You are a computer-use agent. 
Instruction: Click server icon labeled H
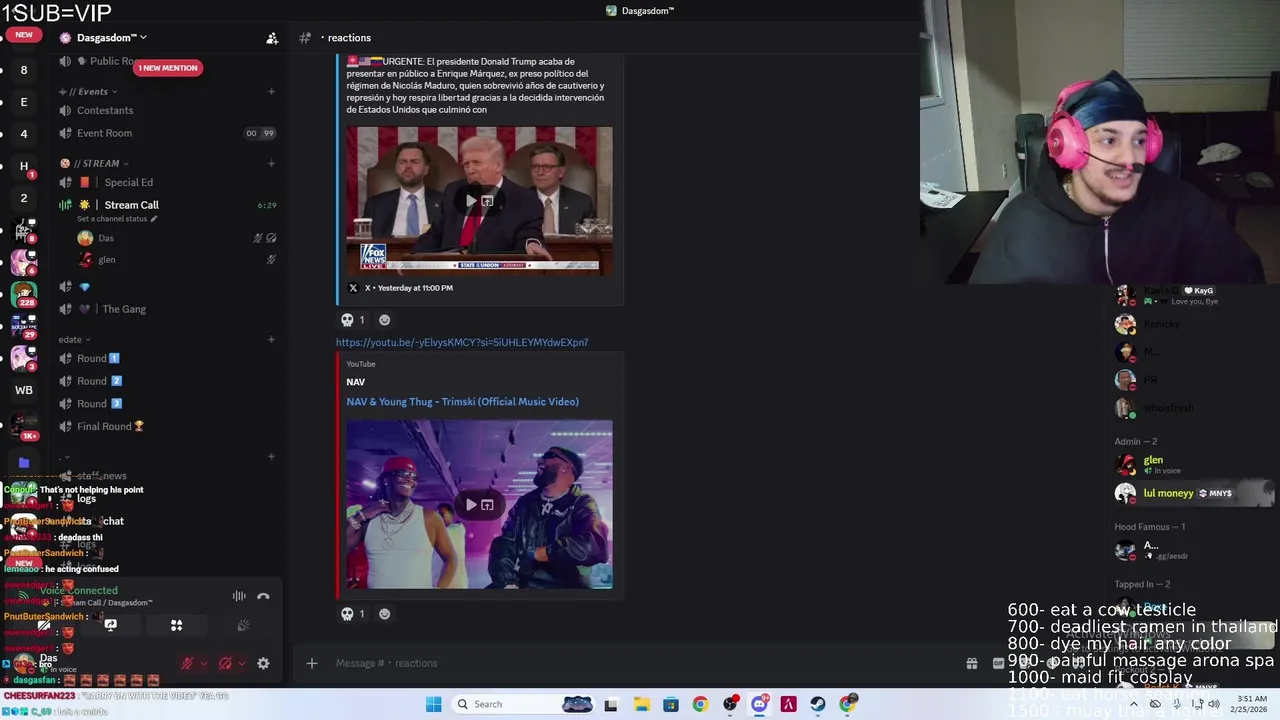click(x=24, y=166)
